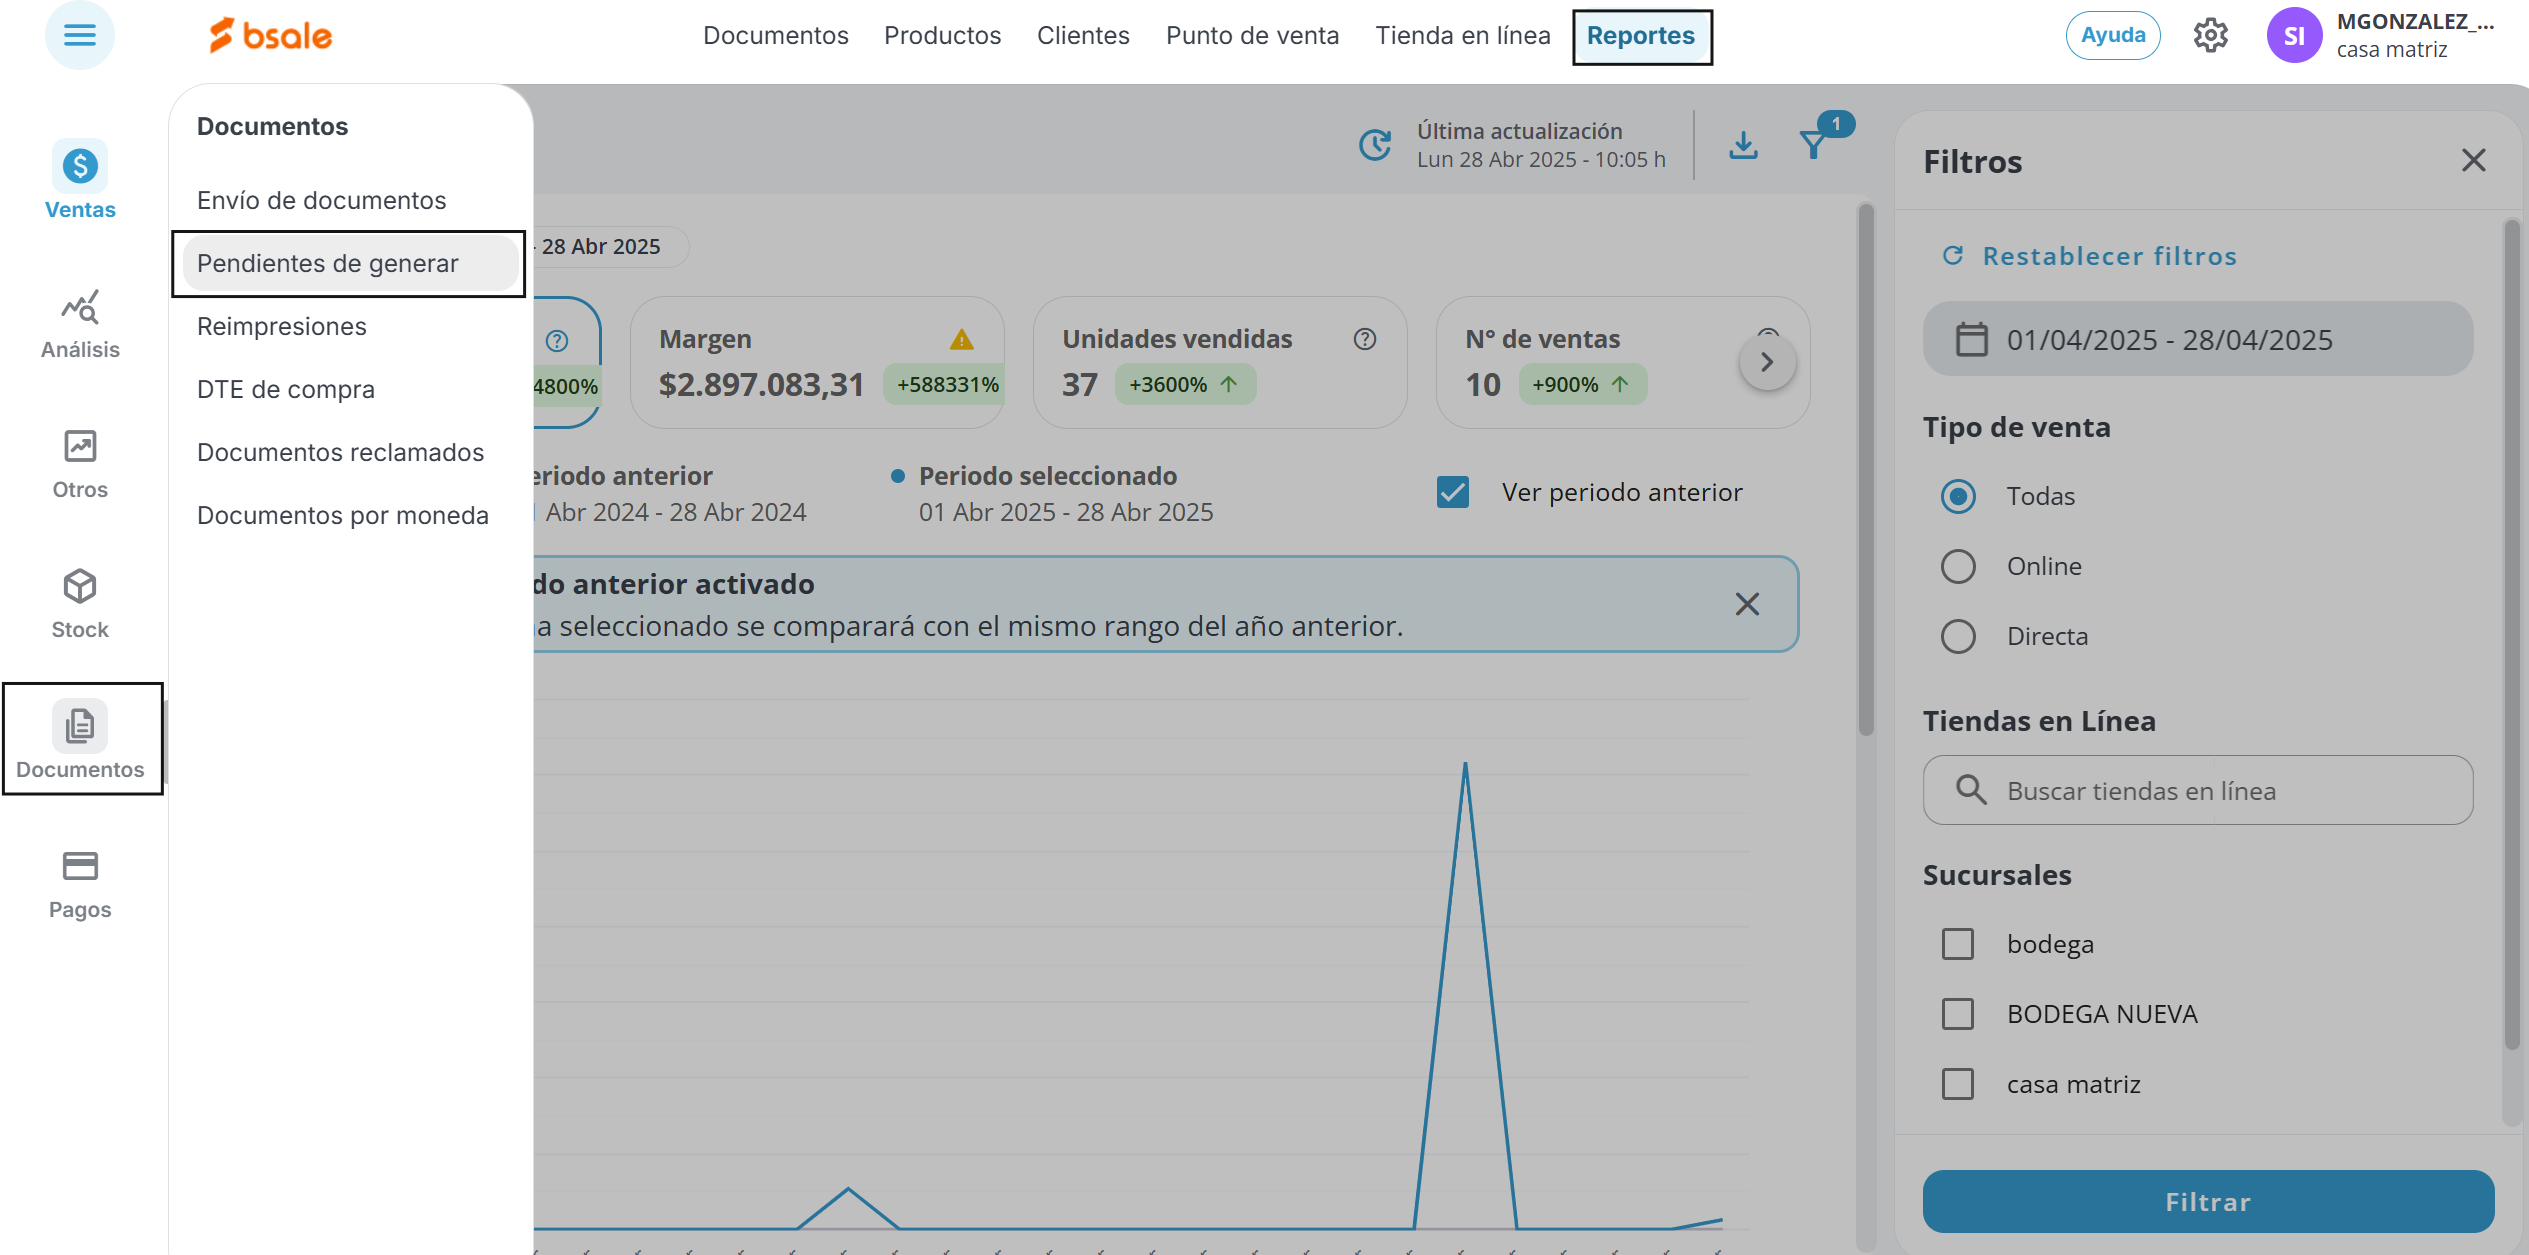Click the filter funnel icon
The height and width of the screenshot is (1255, 2529).
point(1813,145)
